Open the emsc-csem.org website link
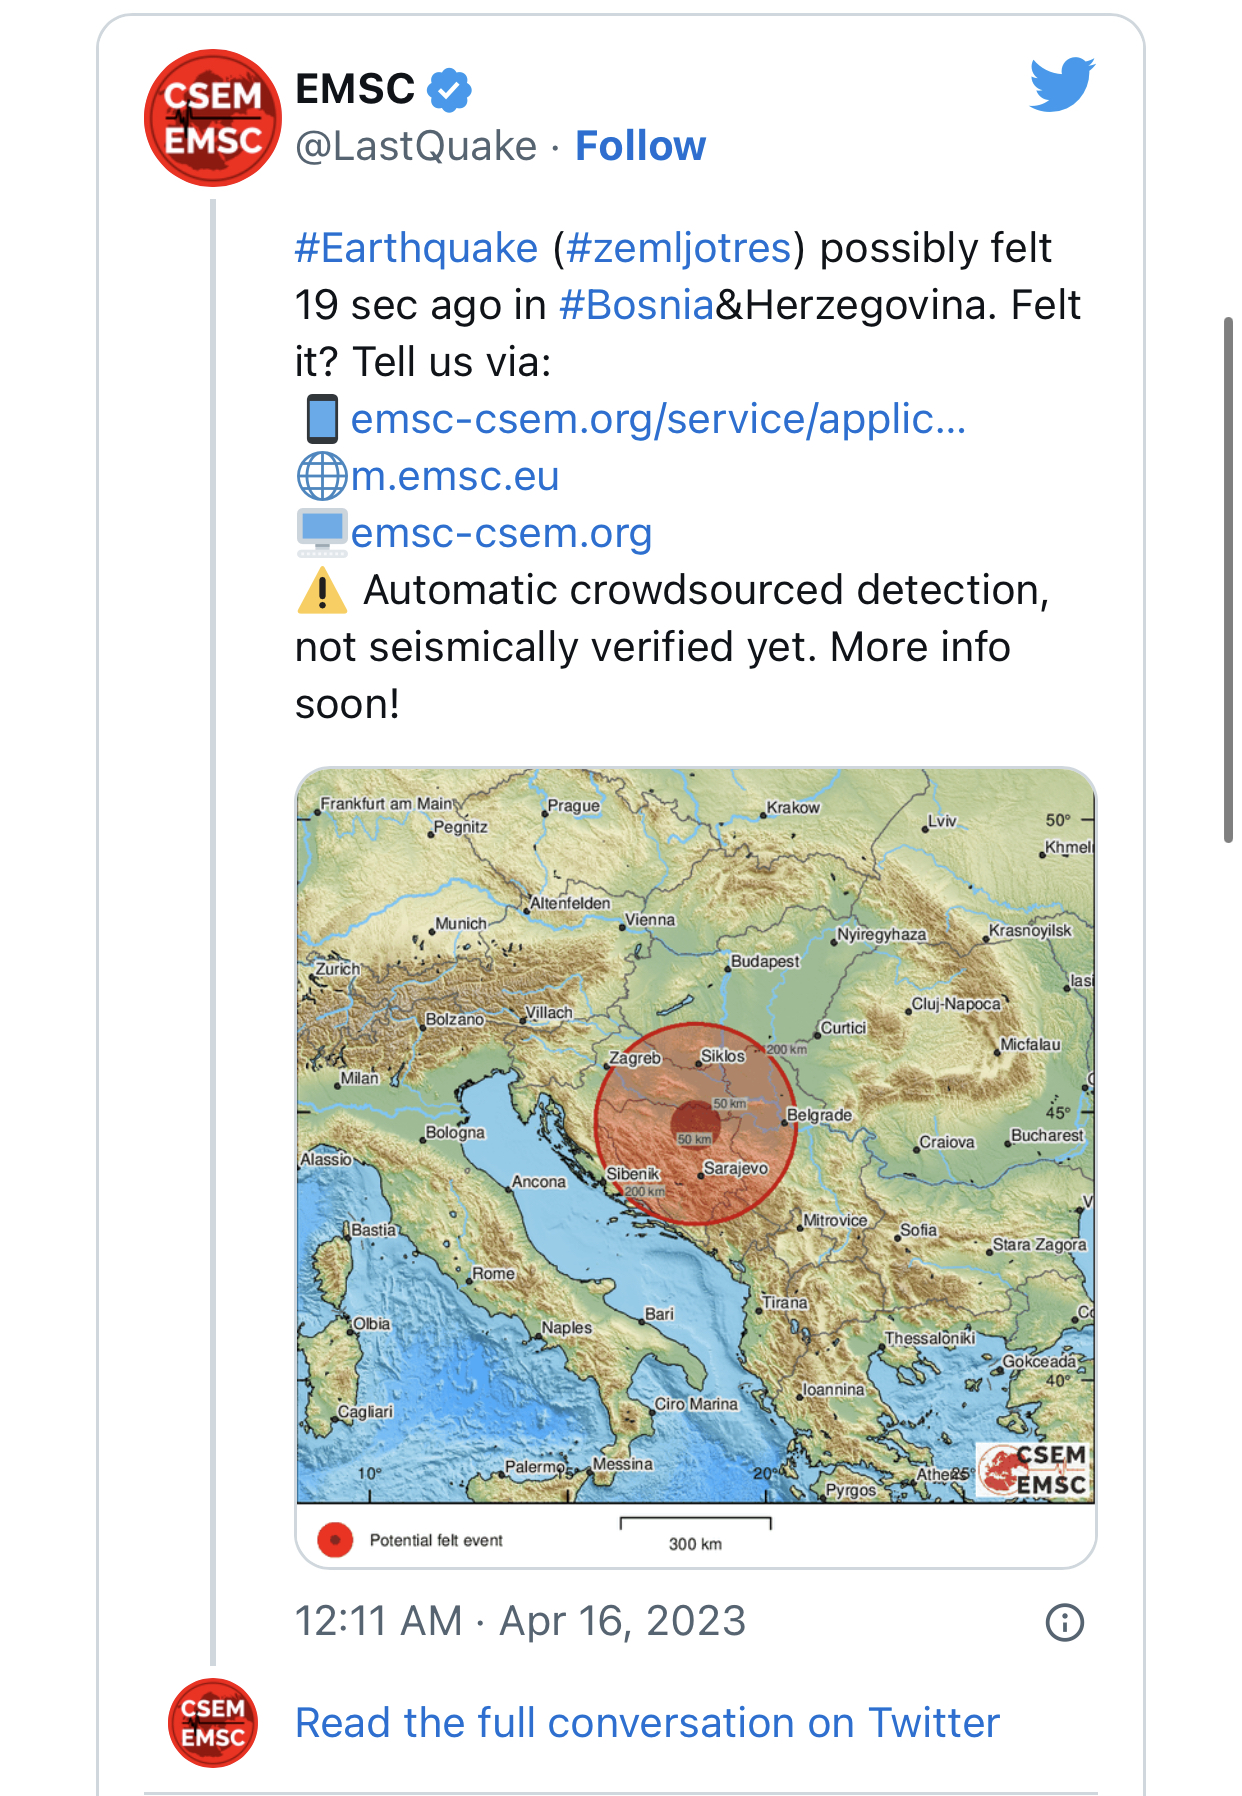Screen dimensions: 1242x1796 [501, 533]
